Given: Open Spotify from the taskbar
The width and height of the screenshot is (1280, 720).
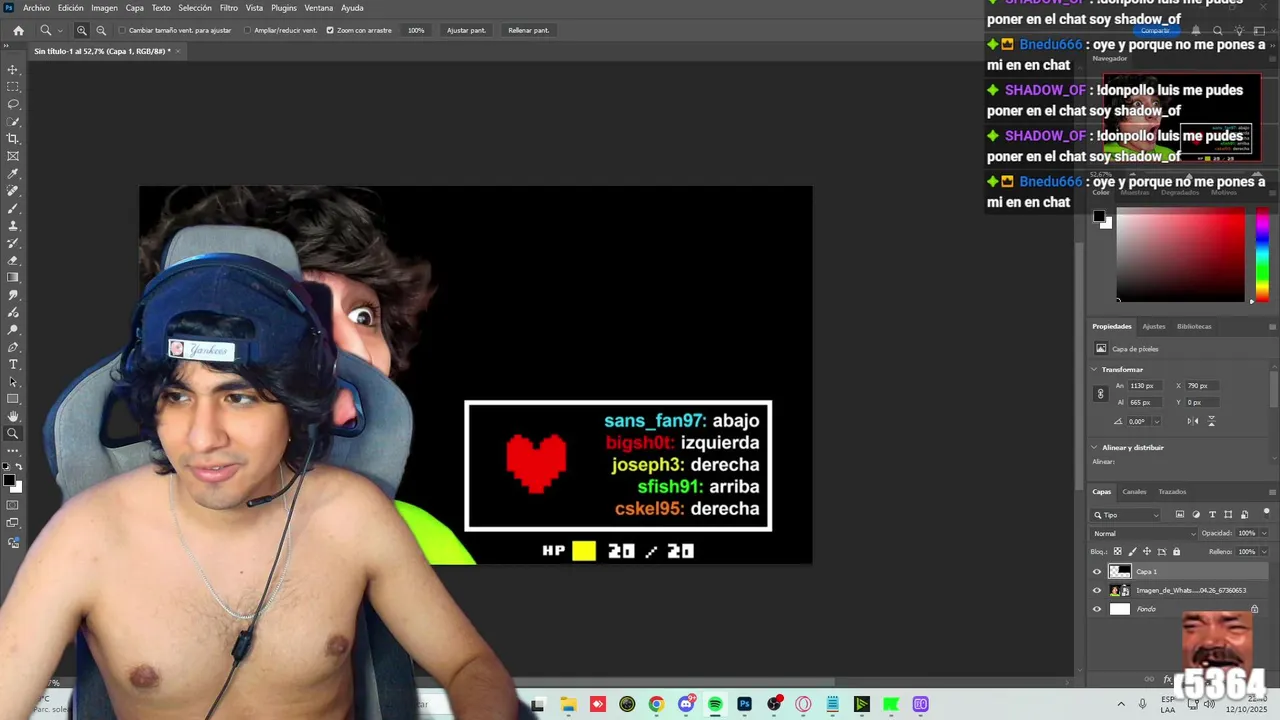Looking at the screenshot, I should pos(715,705).
